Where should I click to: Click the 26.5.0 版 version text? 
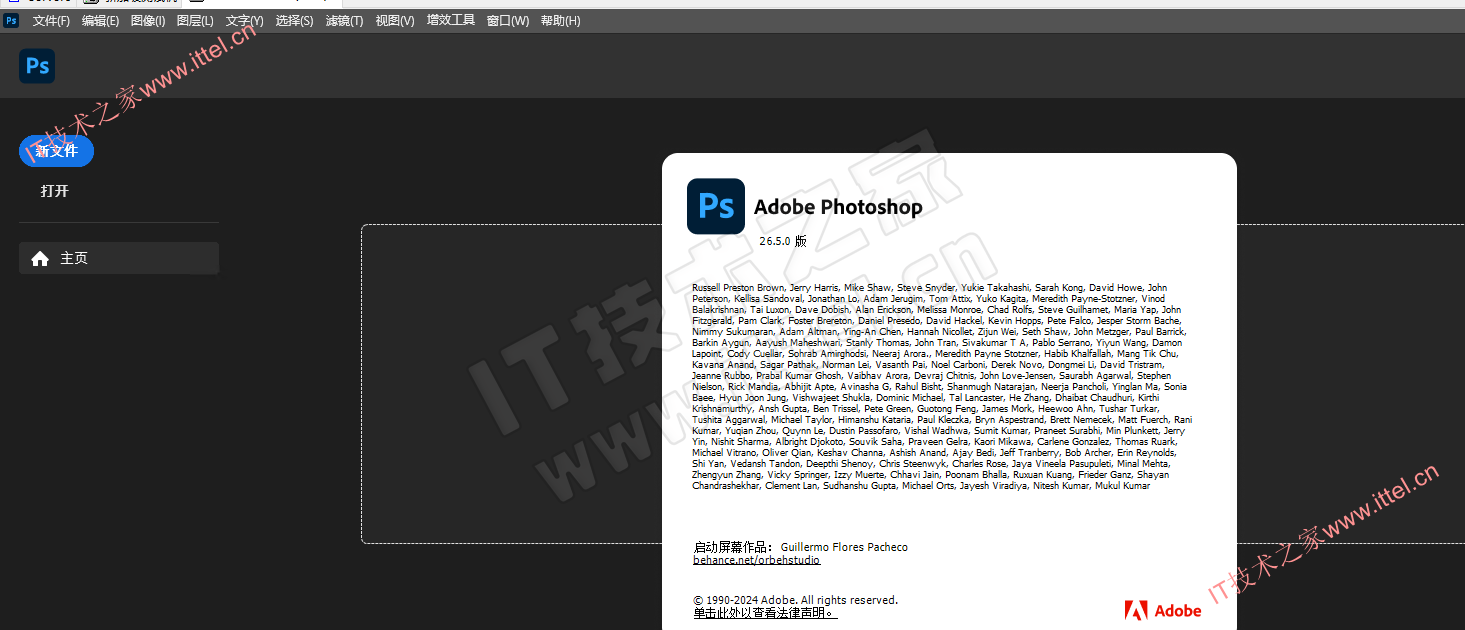782,242
